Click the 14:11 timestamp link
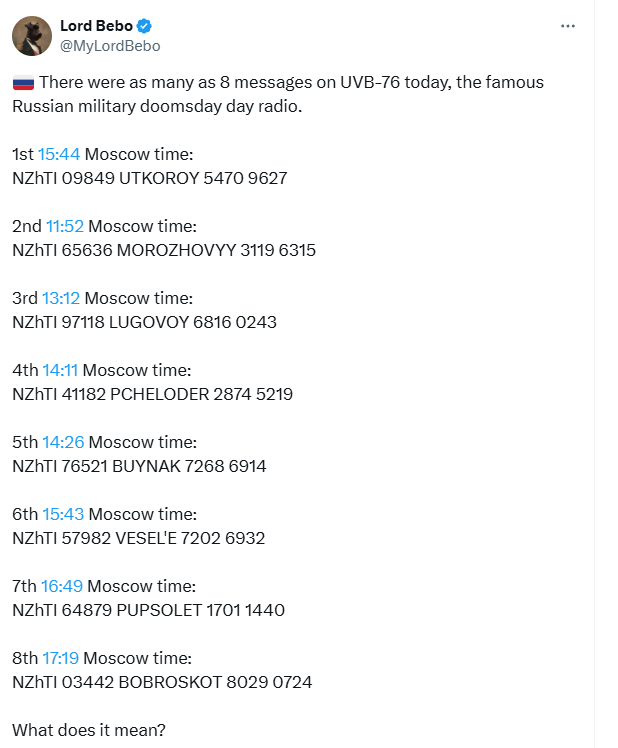This screenshot has width=618, height=748. tap(60, 370)
